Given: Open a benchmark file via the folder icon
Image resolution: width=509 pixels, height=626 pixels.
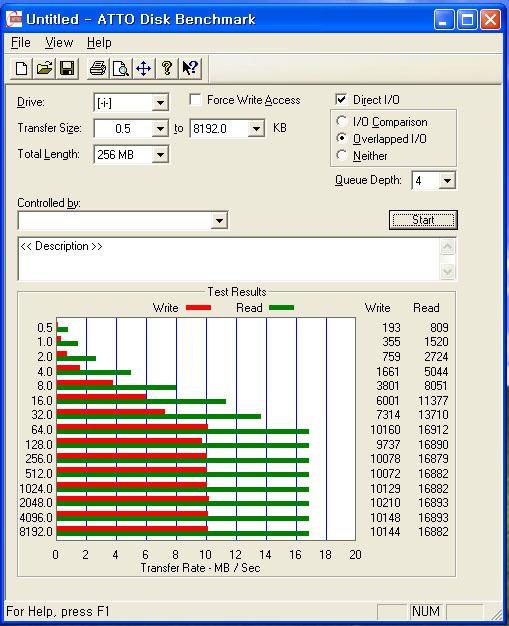Looking at the screenshot, I should [x=44, y=68].
